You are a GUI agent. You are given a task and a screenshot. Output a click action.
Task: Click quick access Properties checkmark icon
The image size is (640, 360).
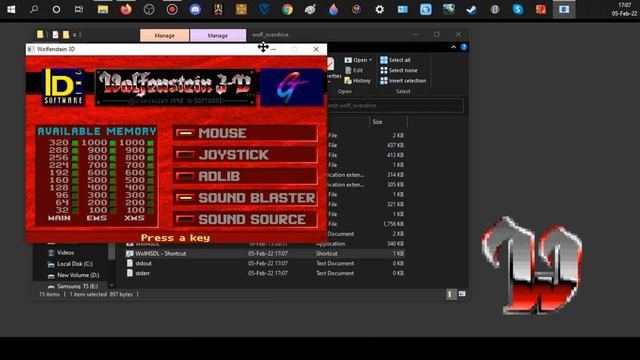coord(55,35)
